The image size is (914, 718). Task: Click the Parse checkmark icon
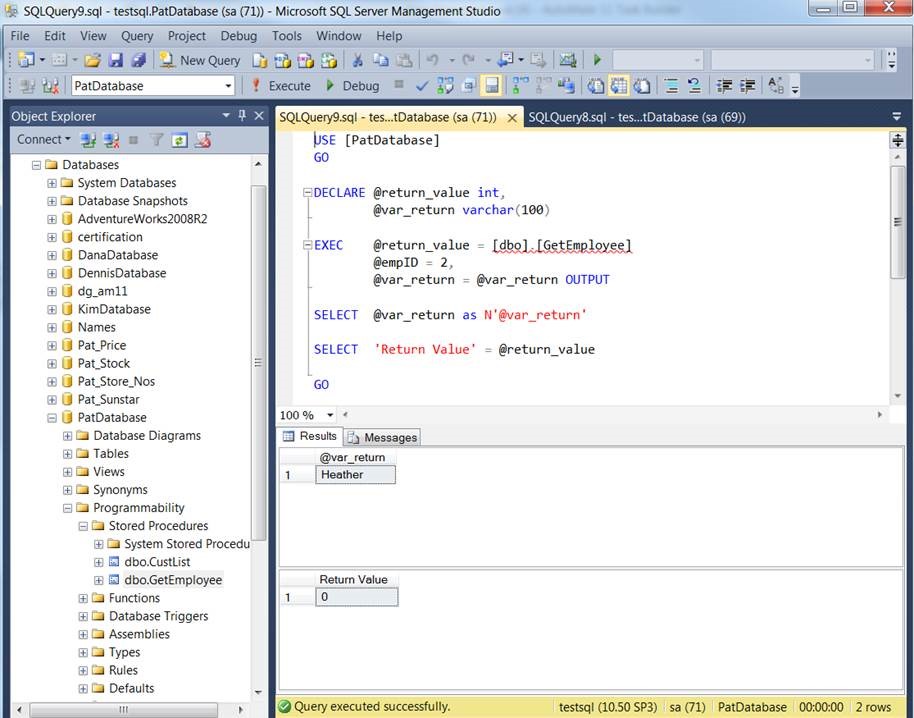(x=421, y=86)
